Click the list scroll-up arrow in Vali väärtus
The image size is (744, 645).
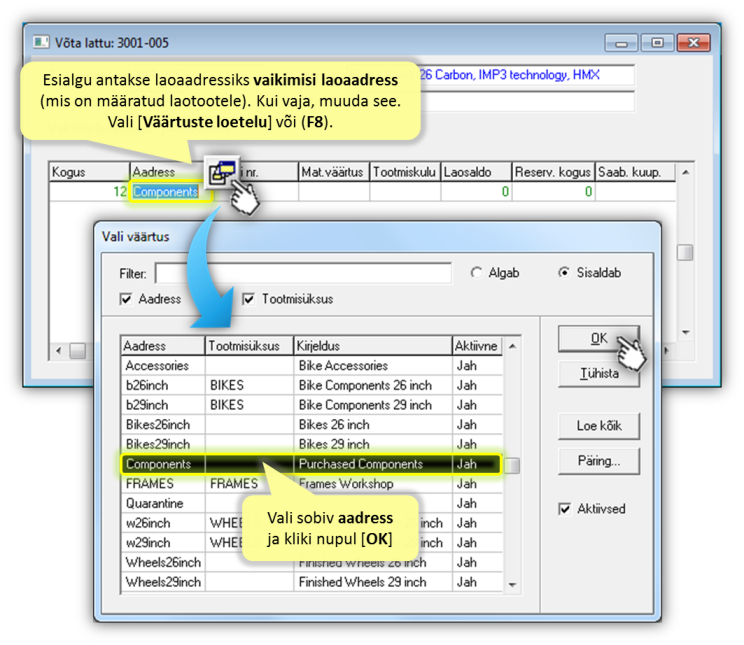point(512,346)
